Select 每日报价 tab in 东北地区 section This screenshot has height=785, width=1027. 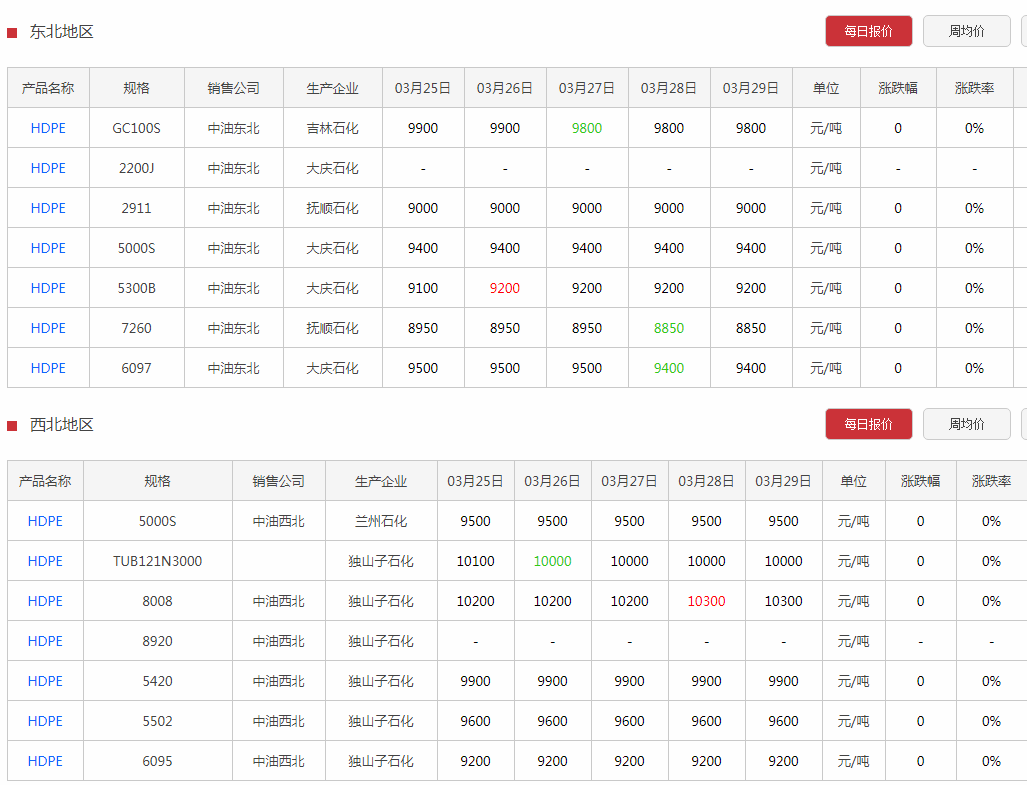[868, 31]
